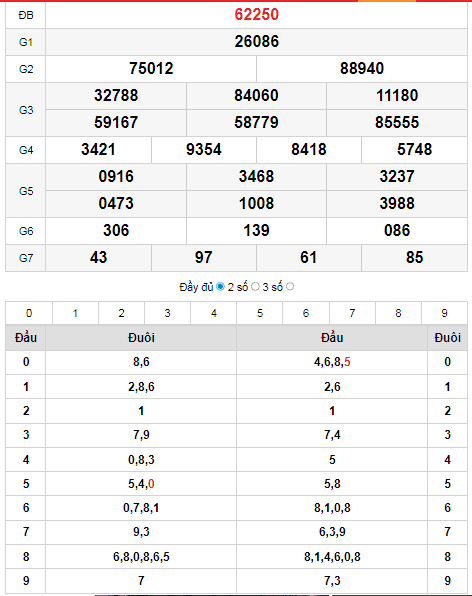Screen dimensions: 472x596
Task: Click the Đuôi cell '8,6'
Action: click(x=141, y=362)
